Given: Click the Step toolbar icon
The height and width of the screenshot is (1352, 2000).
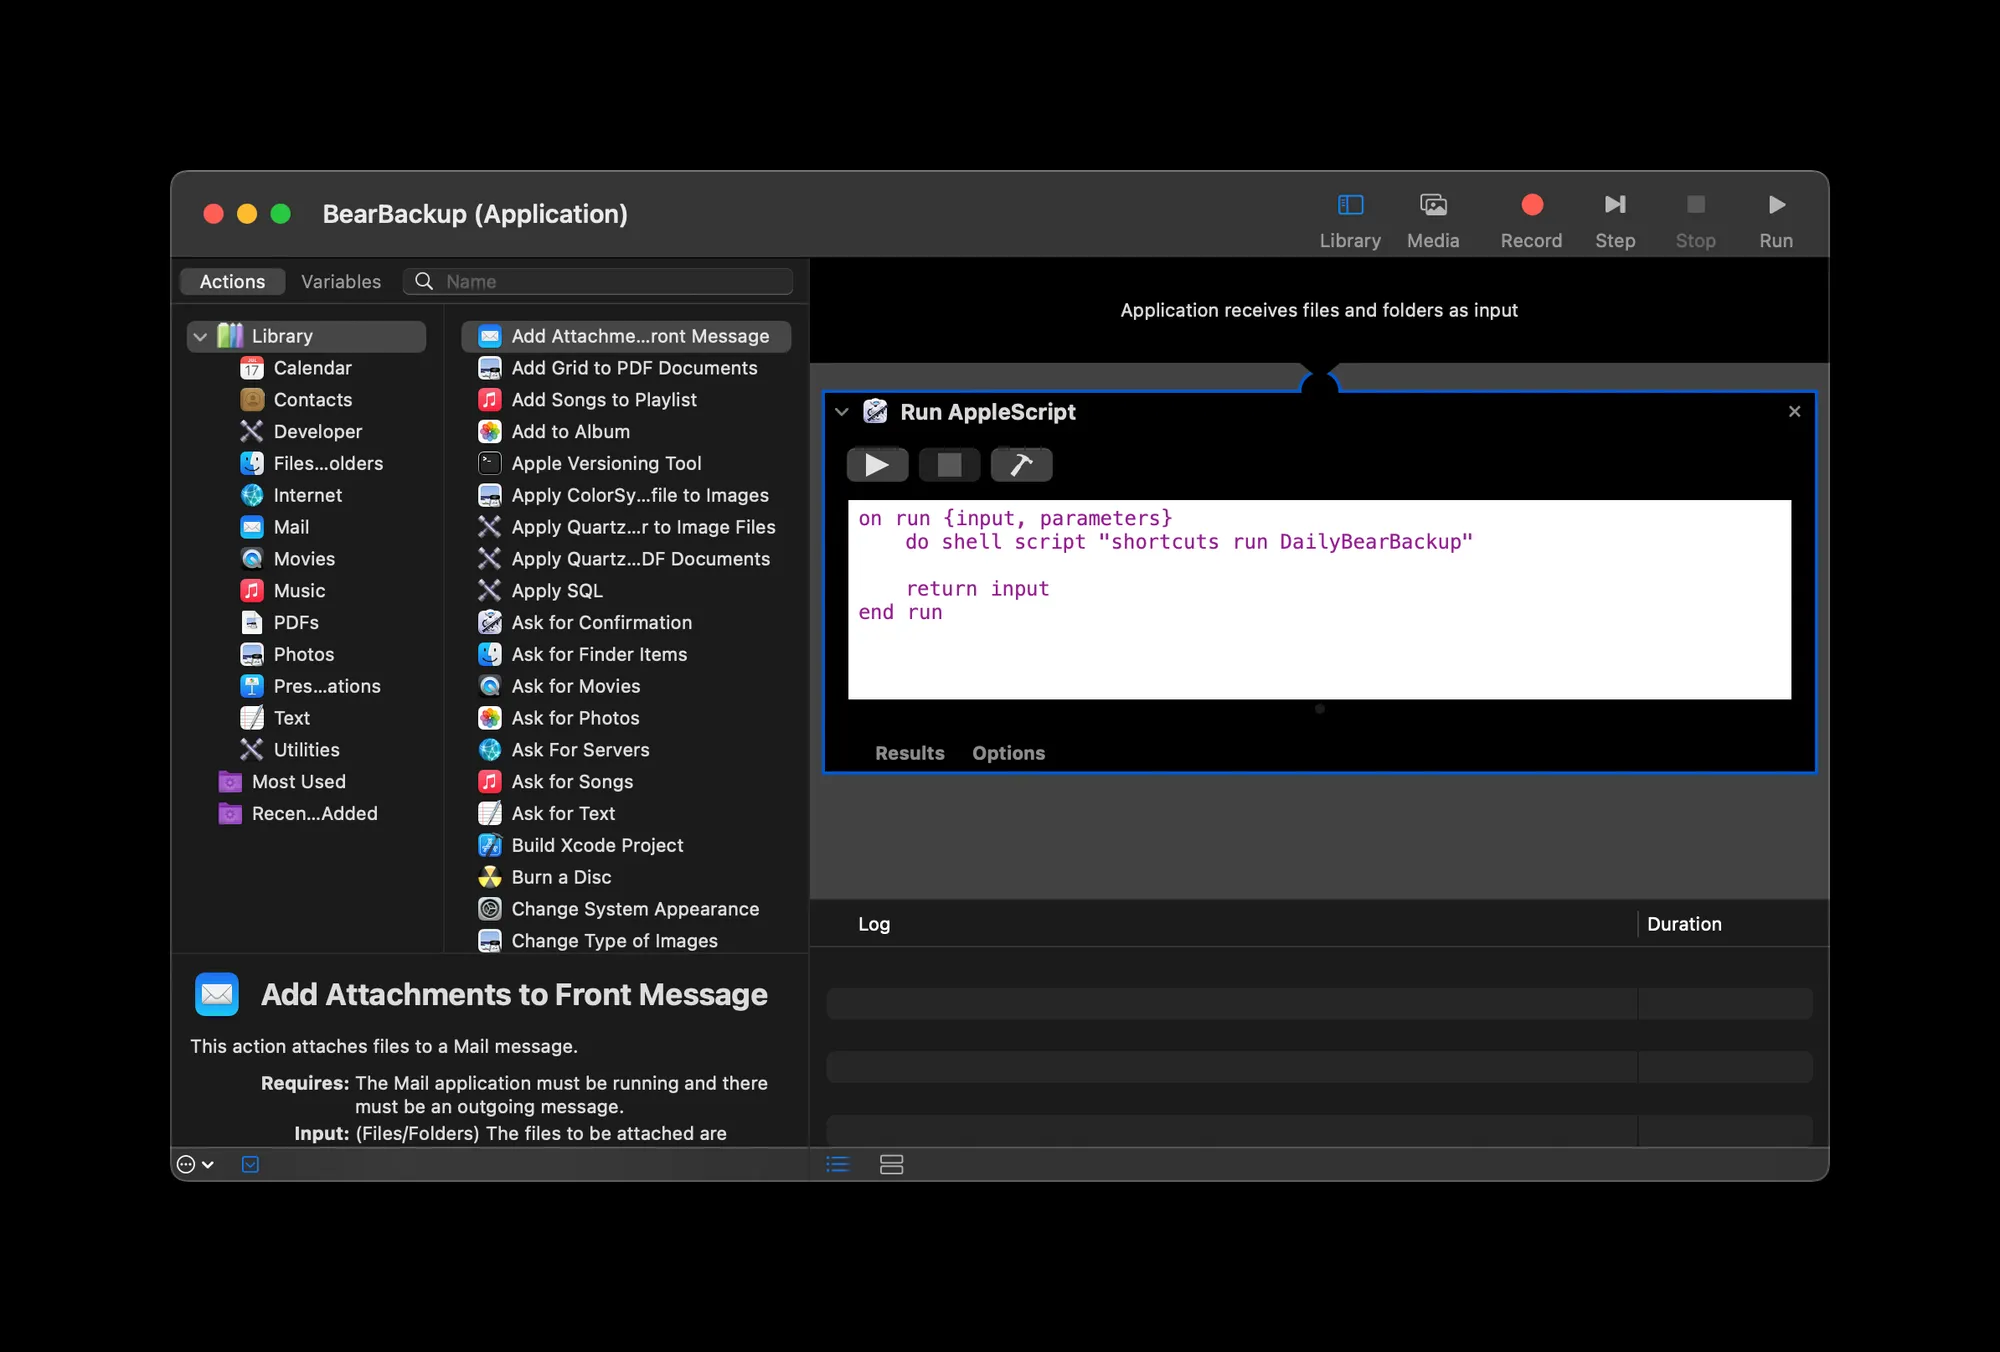Looking at the screenshot, I should (x=1615, y=205).
